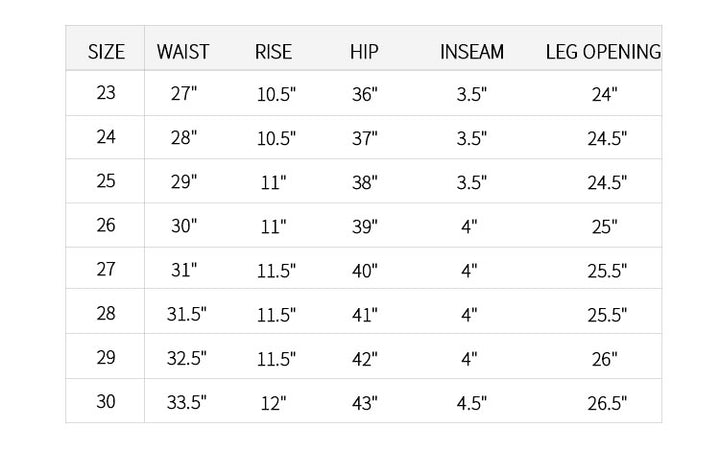Click the 4.5" inseam value
This screenshot has height=451, width=720.
click(x=471, y=403)
